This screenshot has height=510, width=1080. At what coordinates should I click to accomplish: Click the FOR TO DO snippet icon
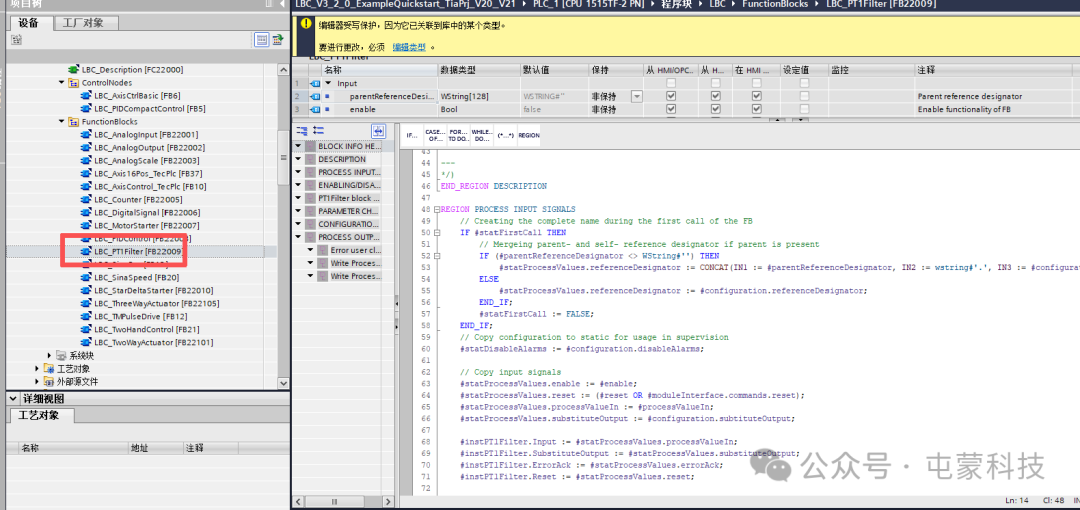[457, 135]
